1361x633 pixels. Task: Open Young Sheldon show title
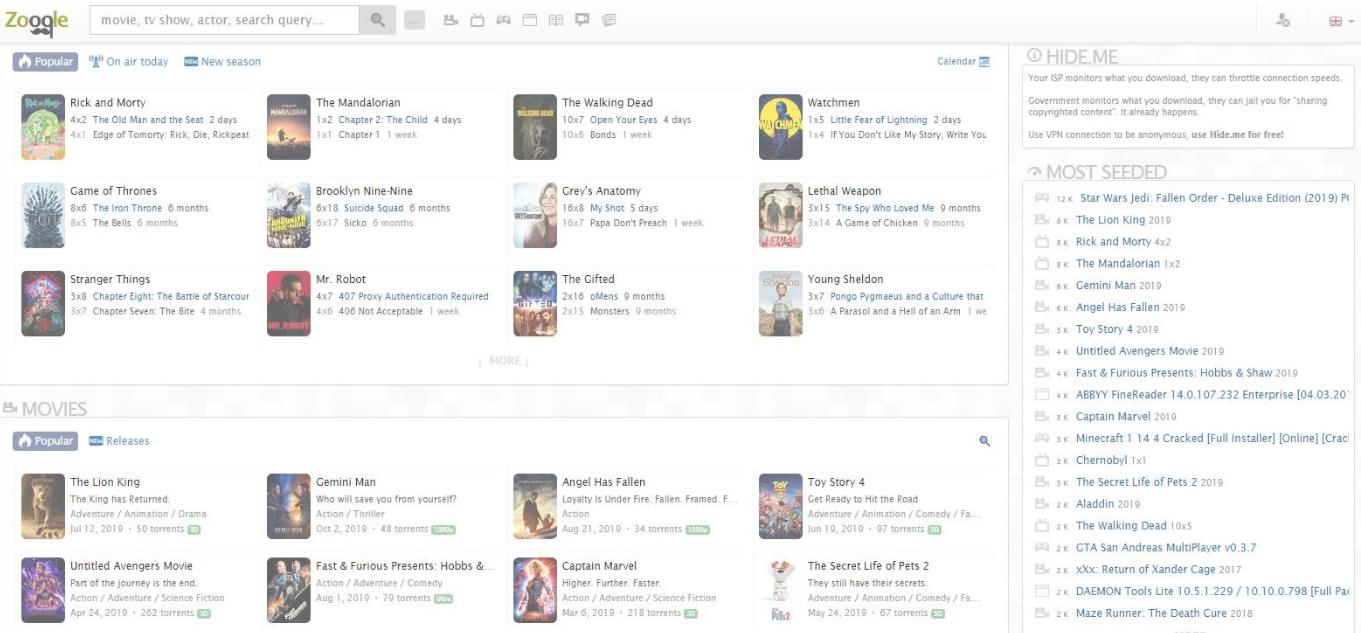(846, 279)
